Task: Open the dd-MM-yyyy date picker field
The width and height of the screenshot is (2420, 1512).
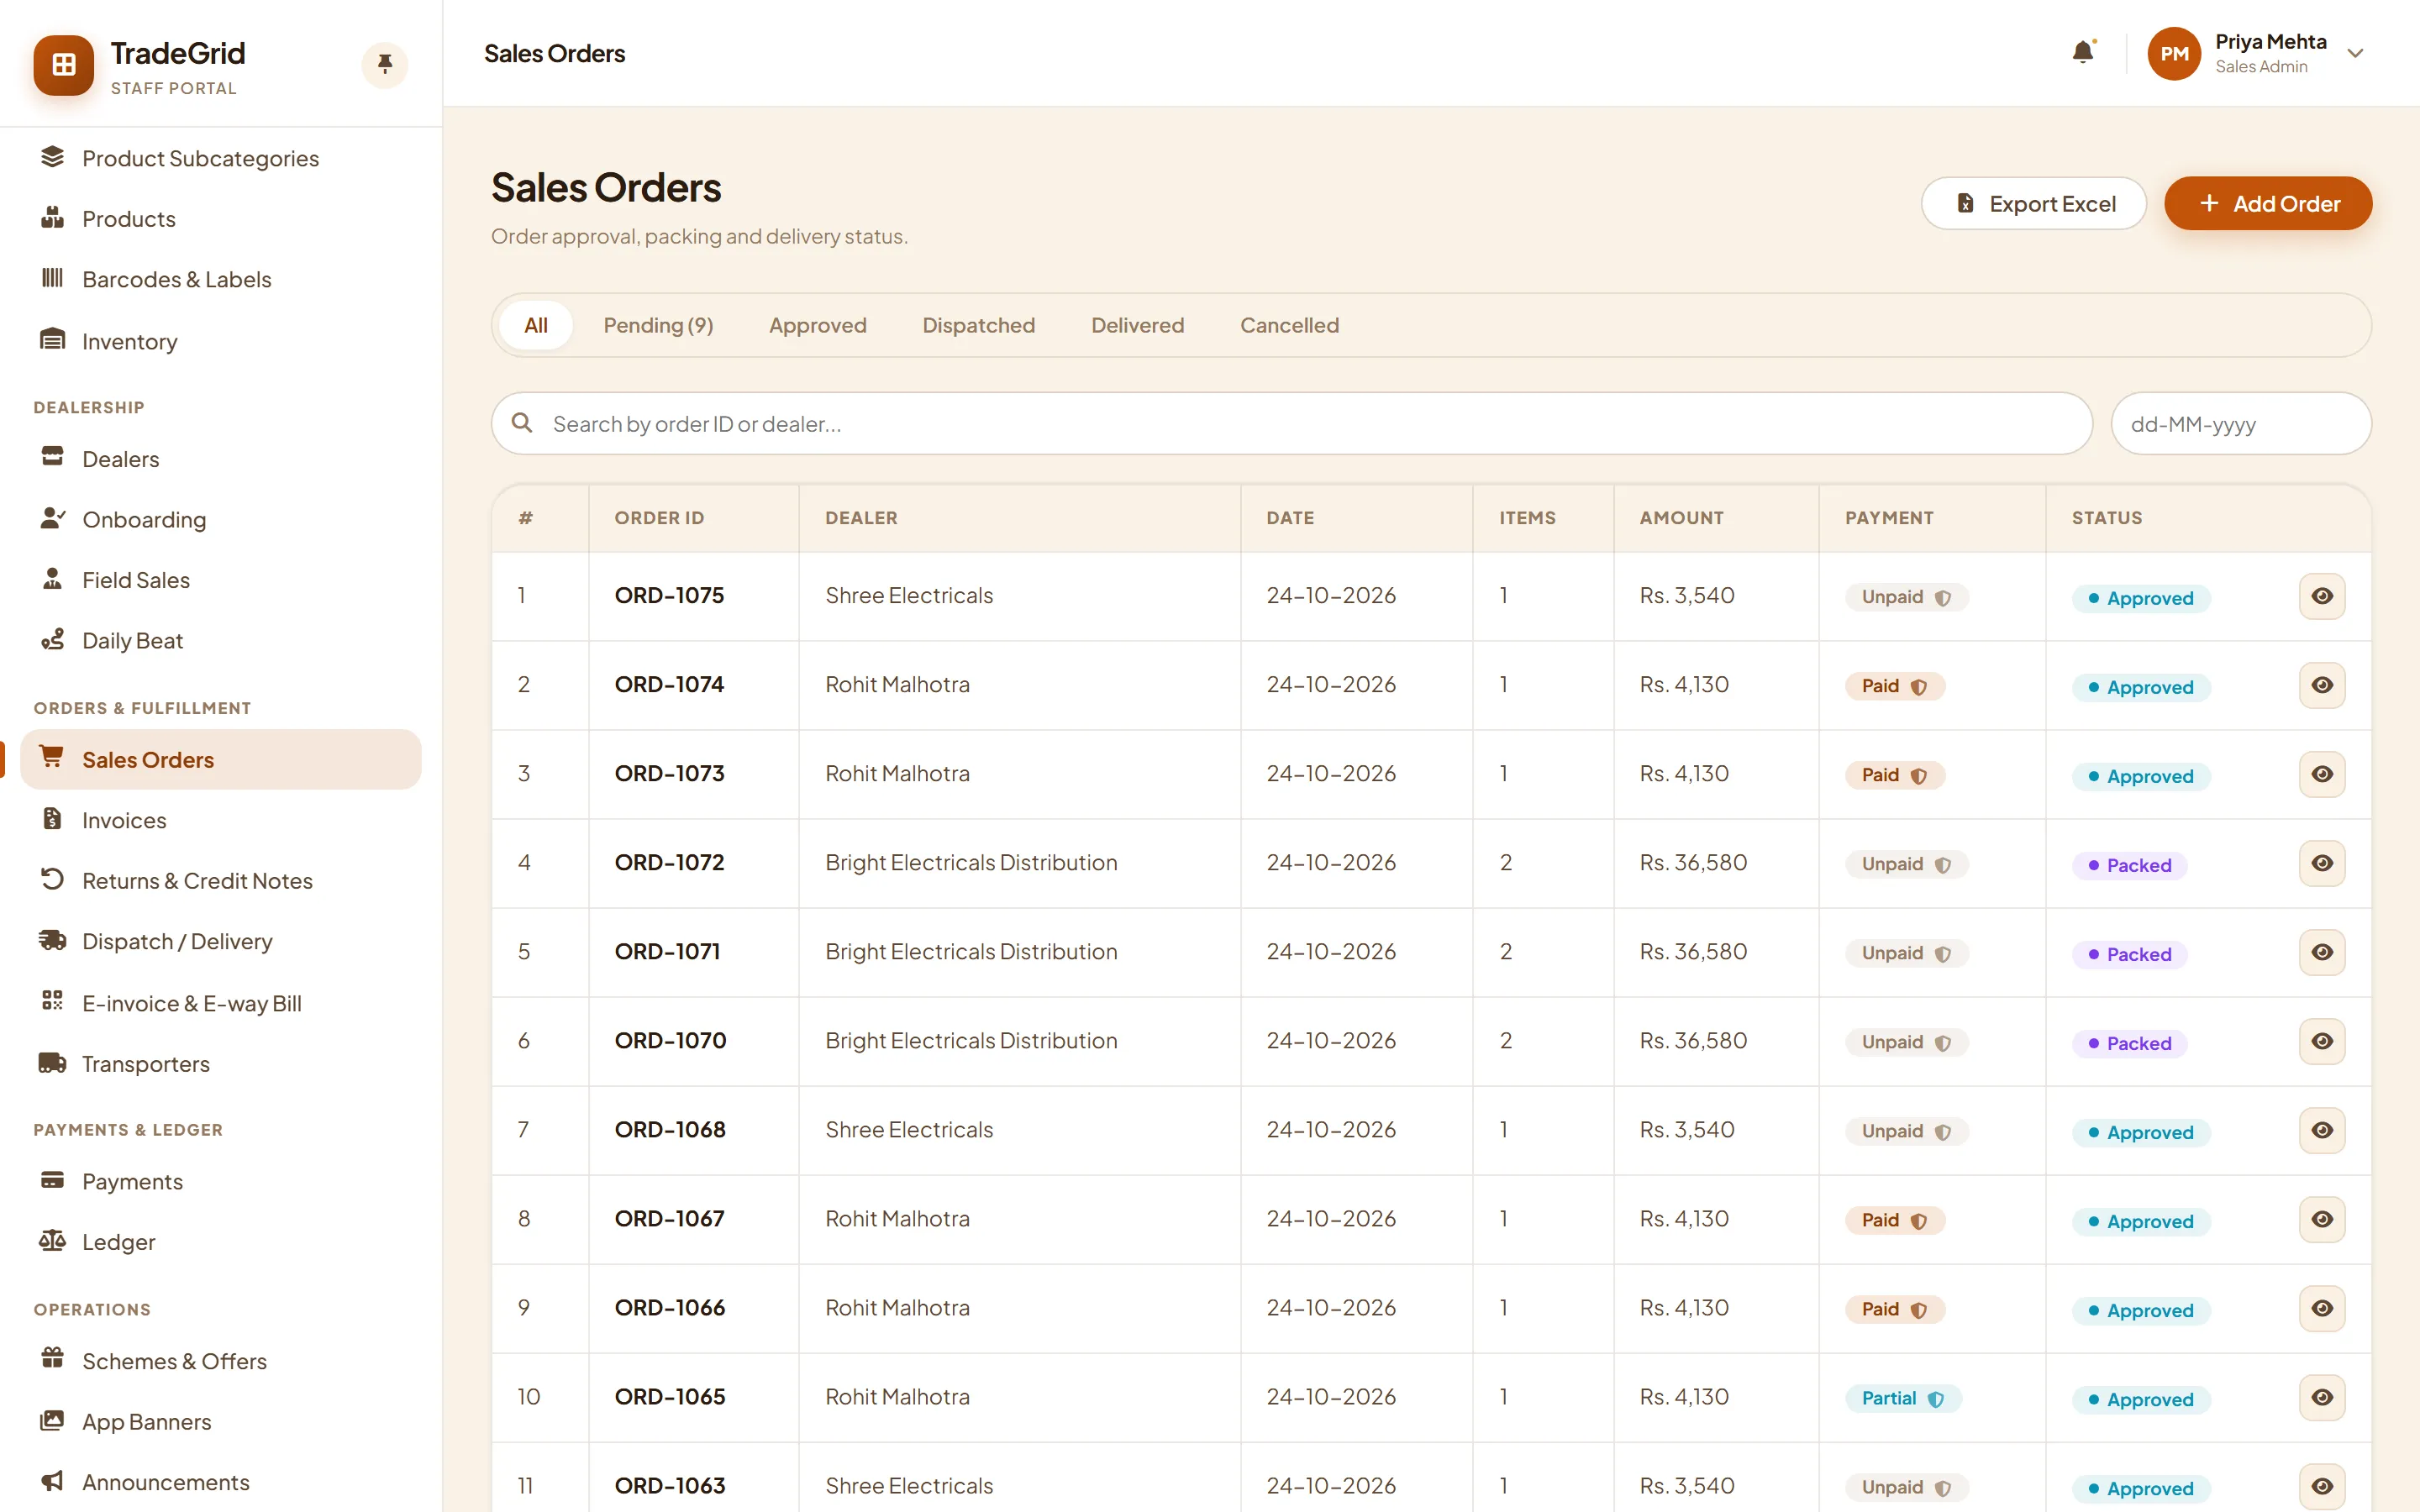Action: click(2240, 424)
